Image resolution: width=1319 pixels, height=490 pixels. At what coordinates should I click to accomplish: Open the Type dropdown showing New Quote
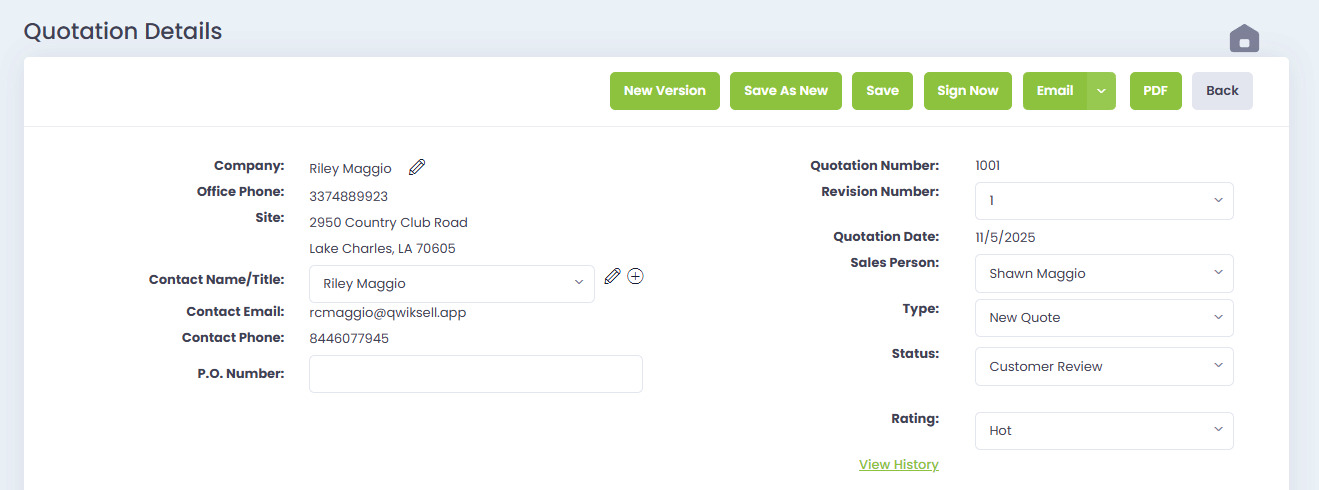point(1104,318)
